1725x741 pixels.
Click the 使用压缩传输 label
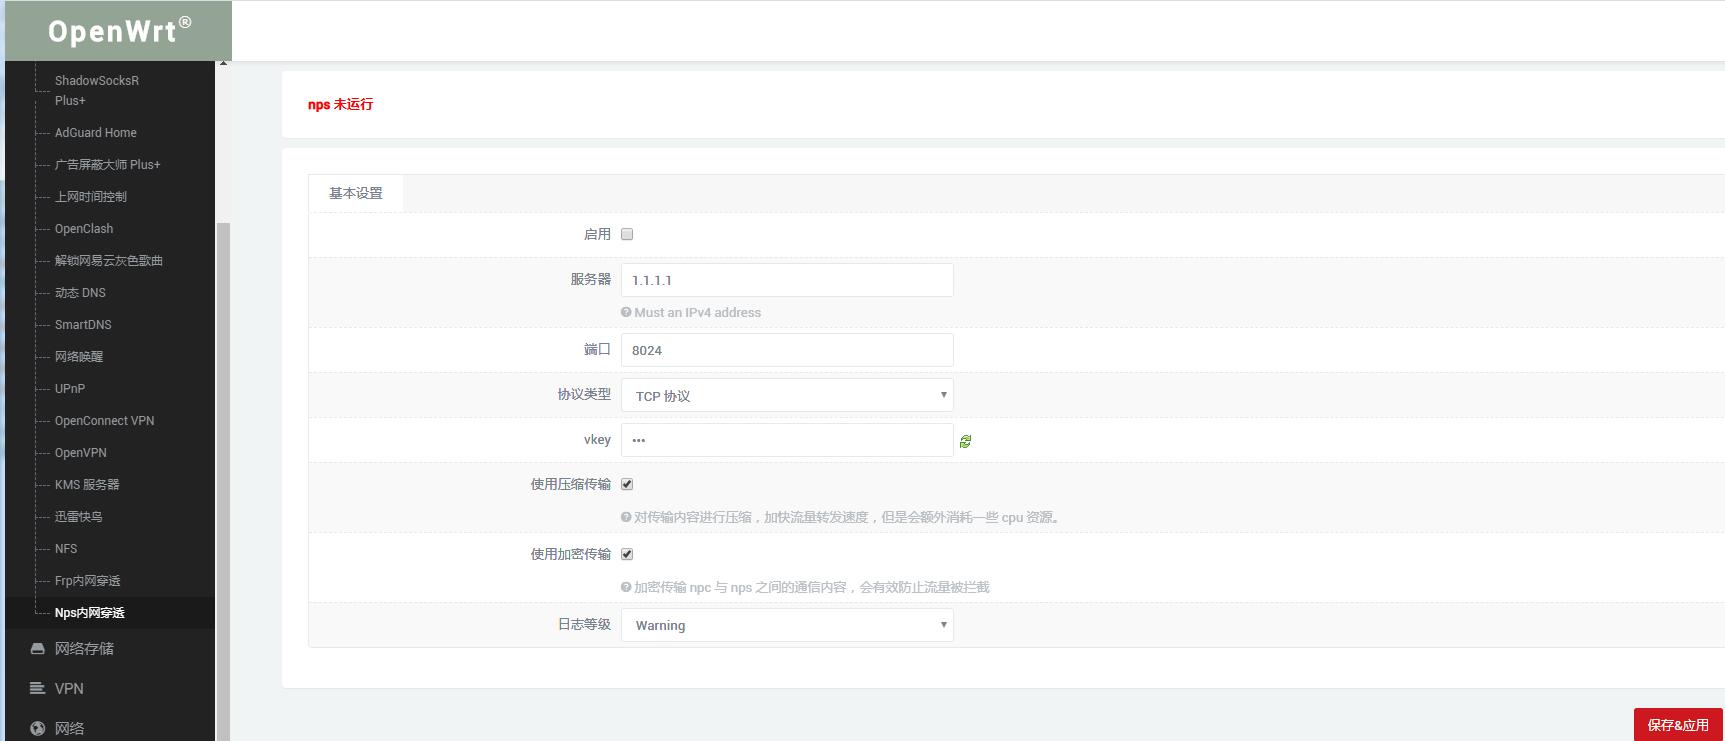[x=571, y=484]
